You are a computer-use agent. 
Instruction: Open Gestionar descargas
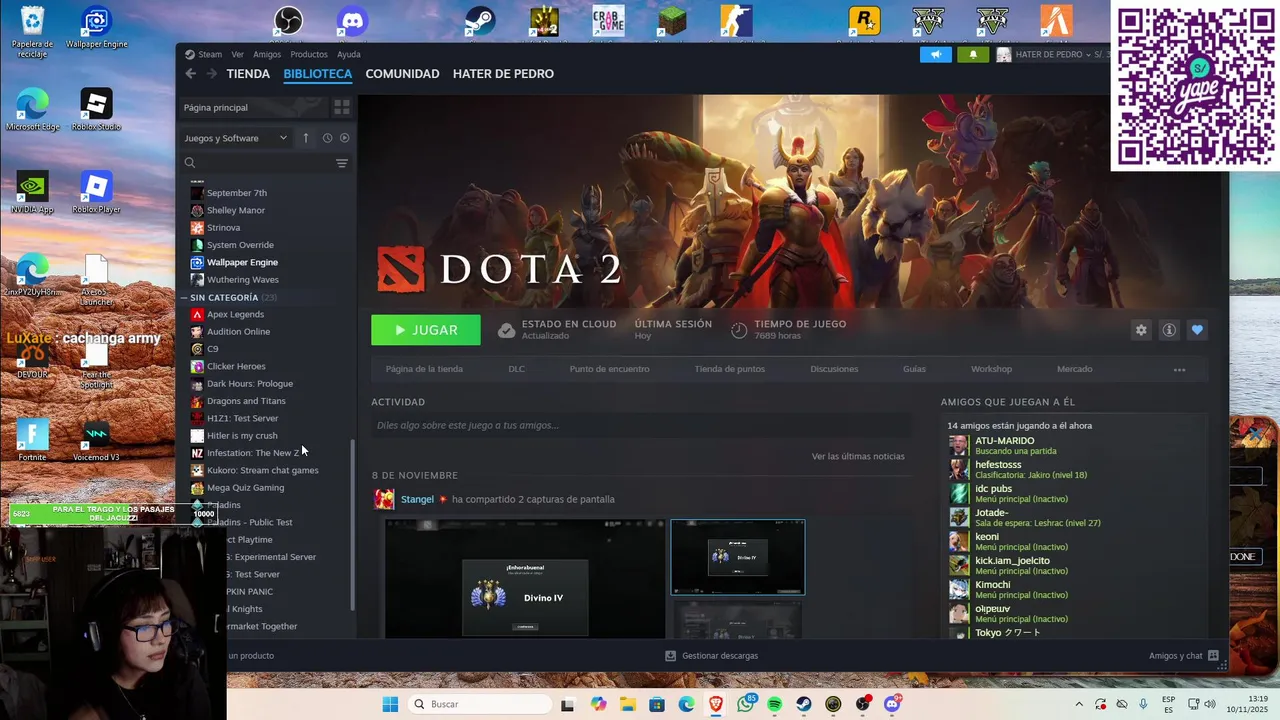(x=712, y=656)
